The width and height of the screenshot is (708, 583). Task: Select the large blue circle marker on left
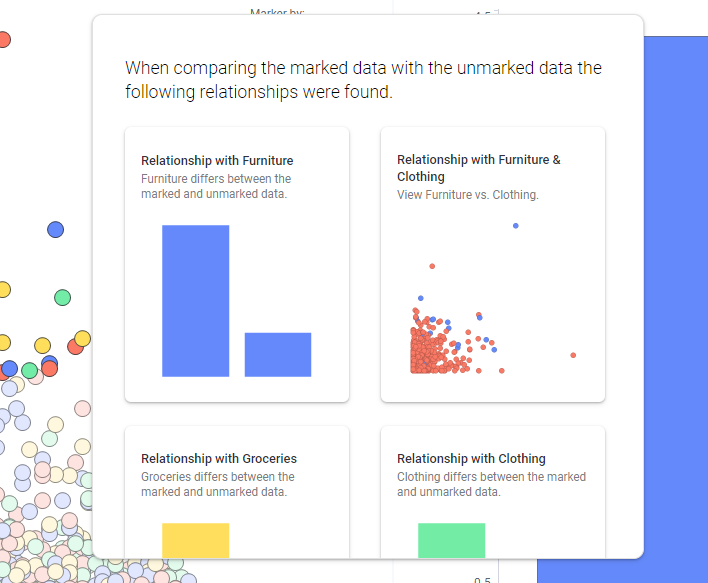coord(56,230)
